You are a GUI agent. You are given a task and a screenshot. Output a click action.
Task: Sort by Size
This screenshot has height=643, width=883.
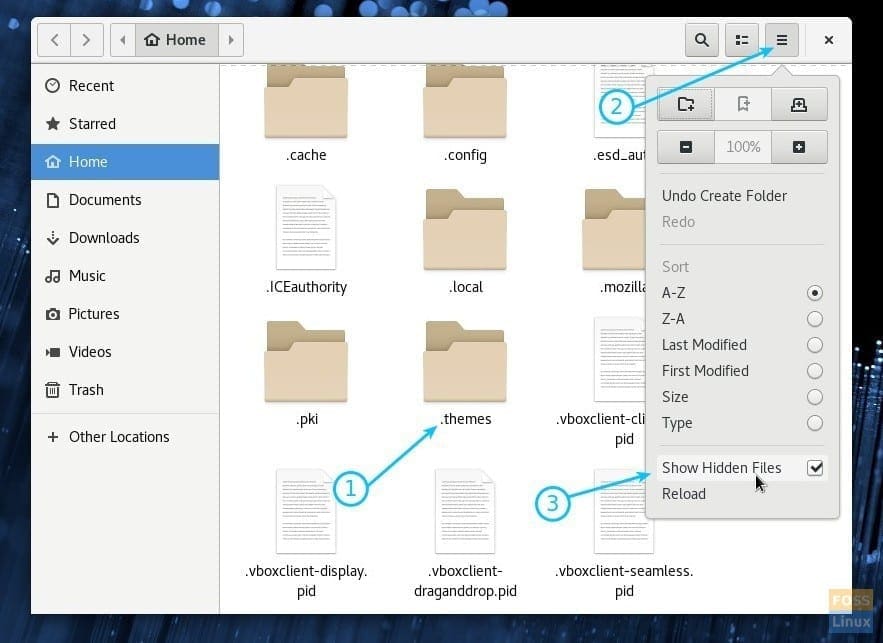pyautogui.click(x=742, y=397)
